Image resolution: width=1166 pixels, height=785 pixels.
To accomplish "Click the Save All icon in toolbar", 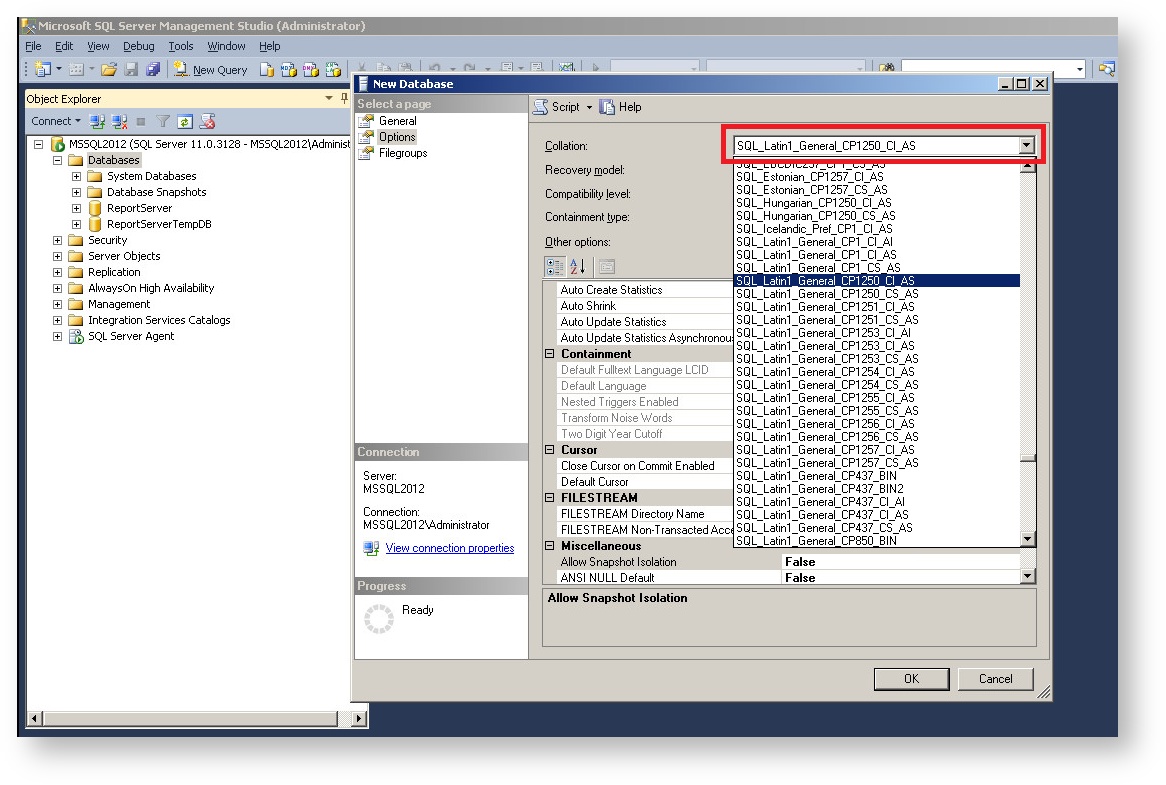I will [153, 70].
